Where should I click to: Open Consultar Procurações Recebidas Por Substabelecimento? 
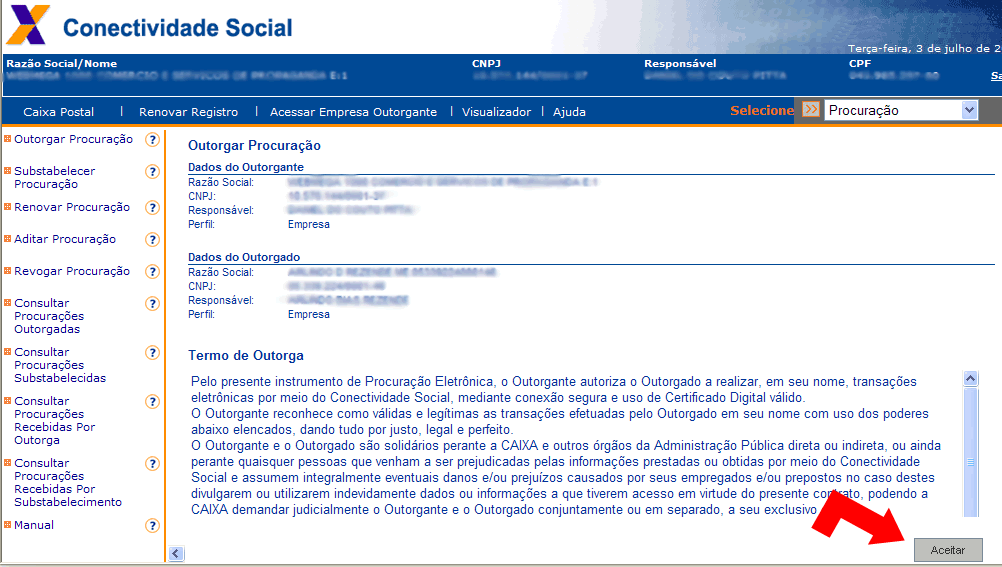click(x=68, y=483)
